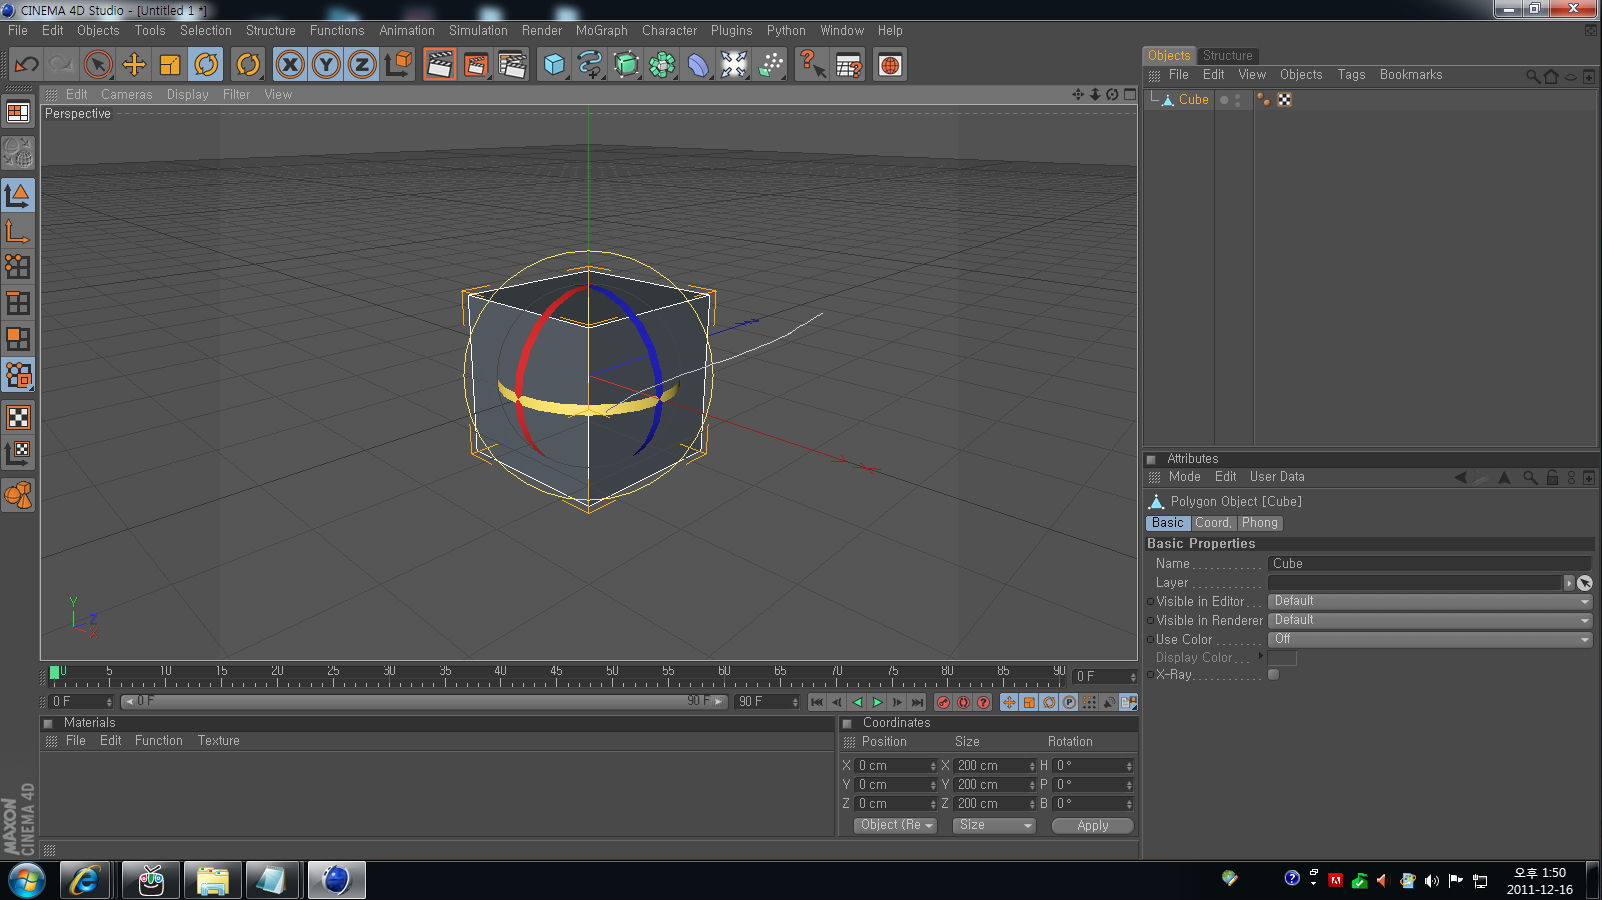Switch to the Structure tab
The width and height of the screenshot is (1602, 900).
click(1227, 56)
